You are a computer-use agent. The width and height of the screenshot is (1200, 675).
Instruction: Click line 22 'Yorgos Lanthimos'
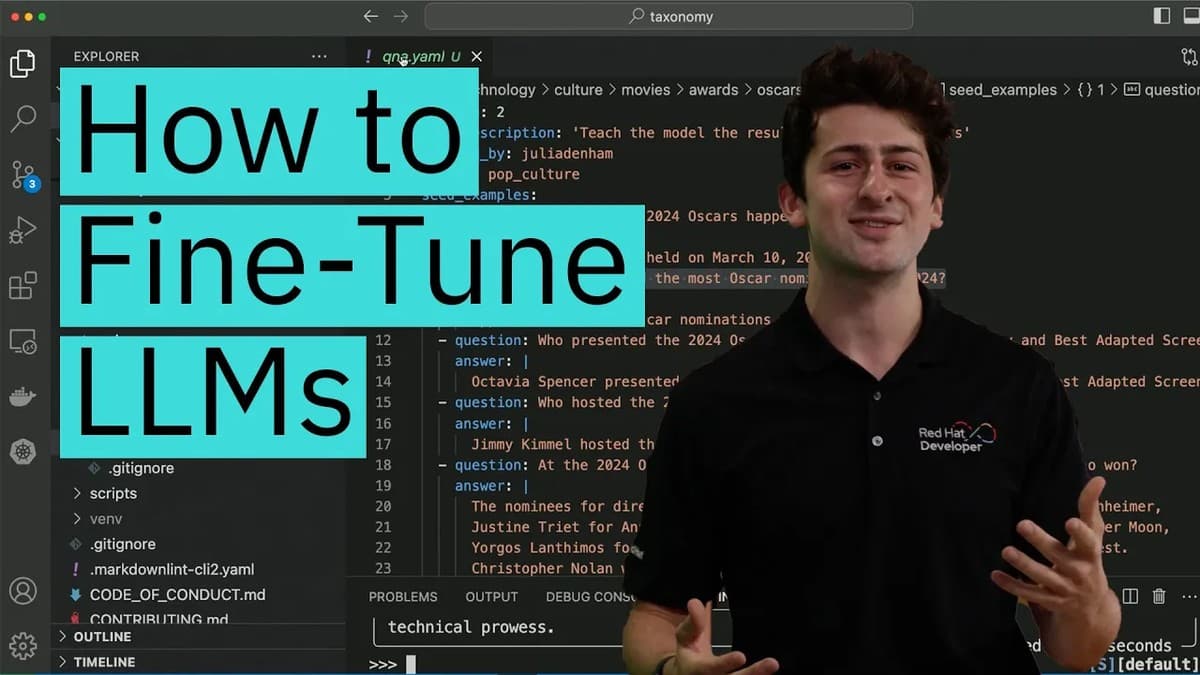click(556, 548)
